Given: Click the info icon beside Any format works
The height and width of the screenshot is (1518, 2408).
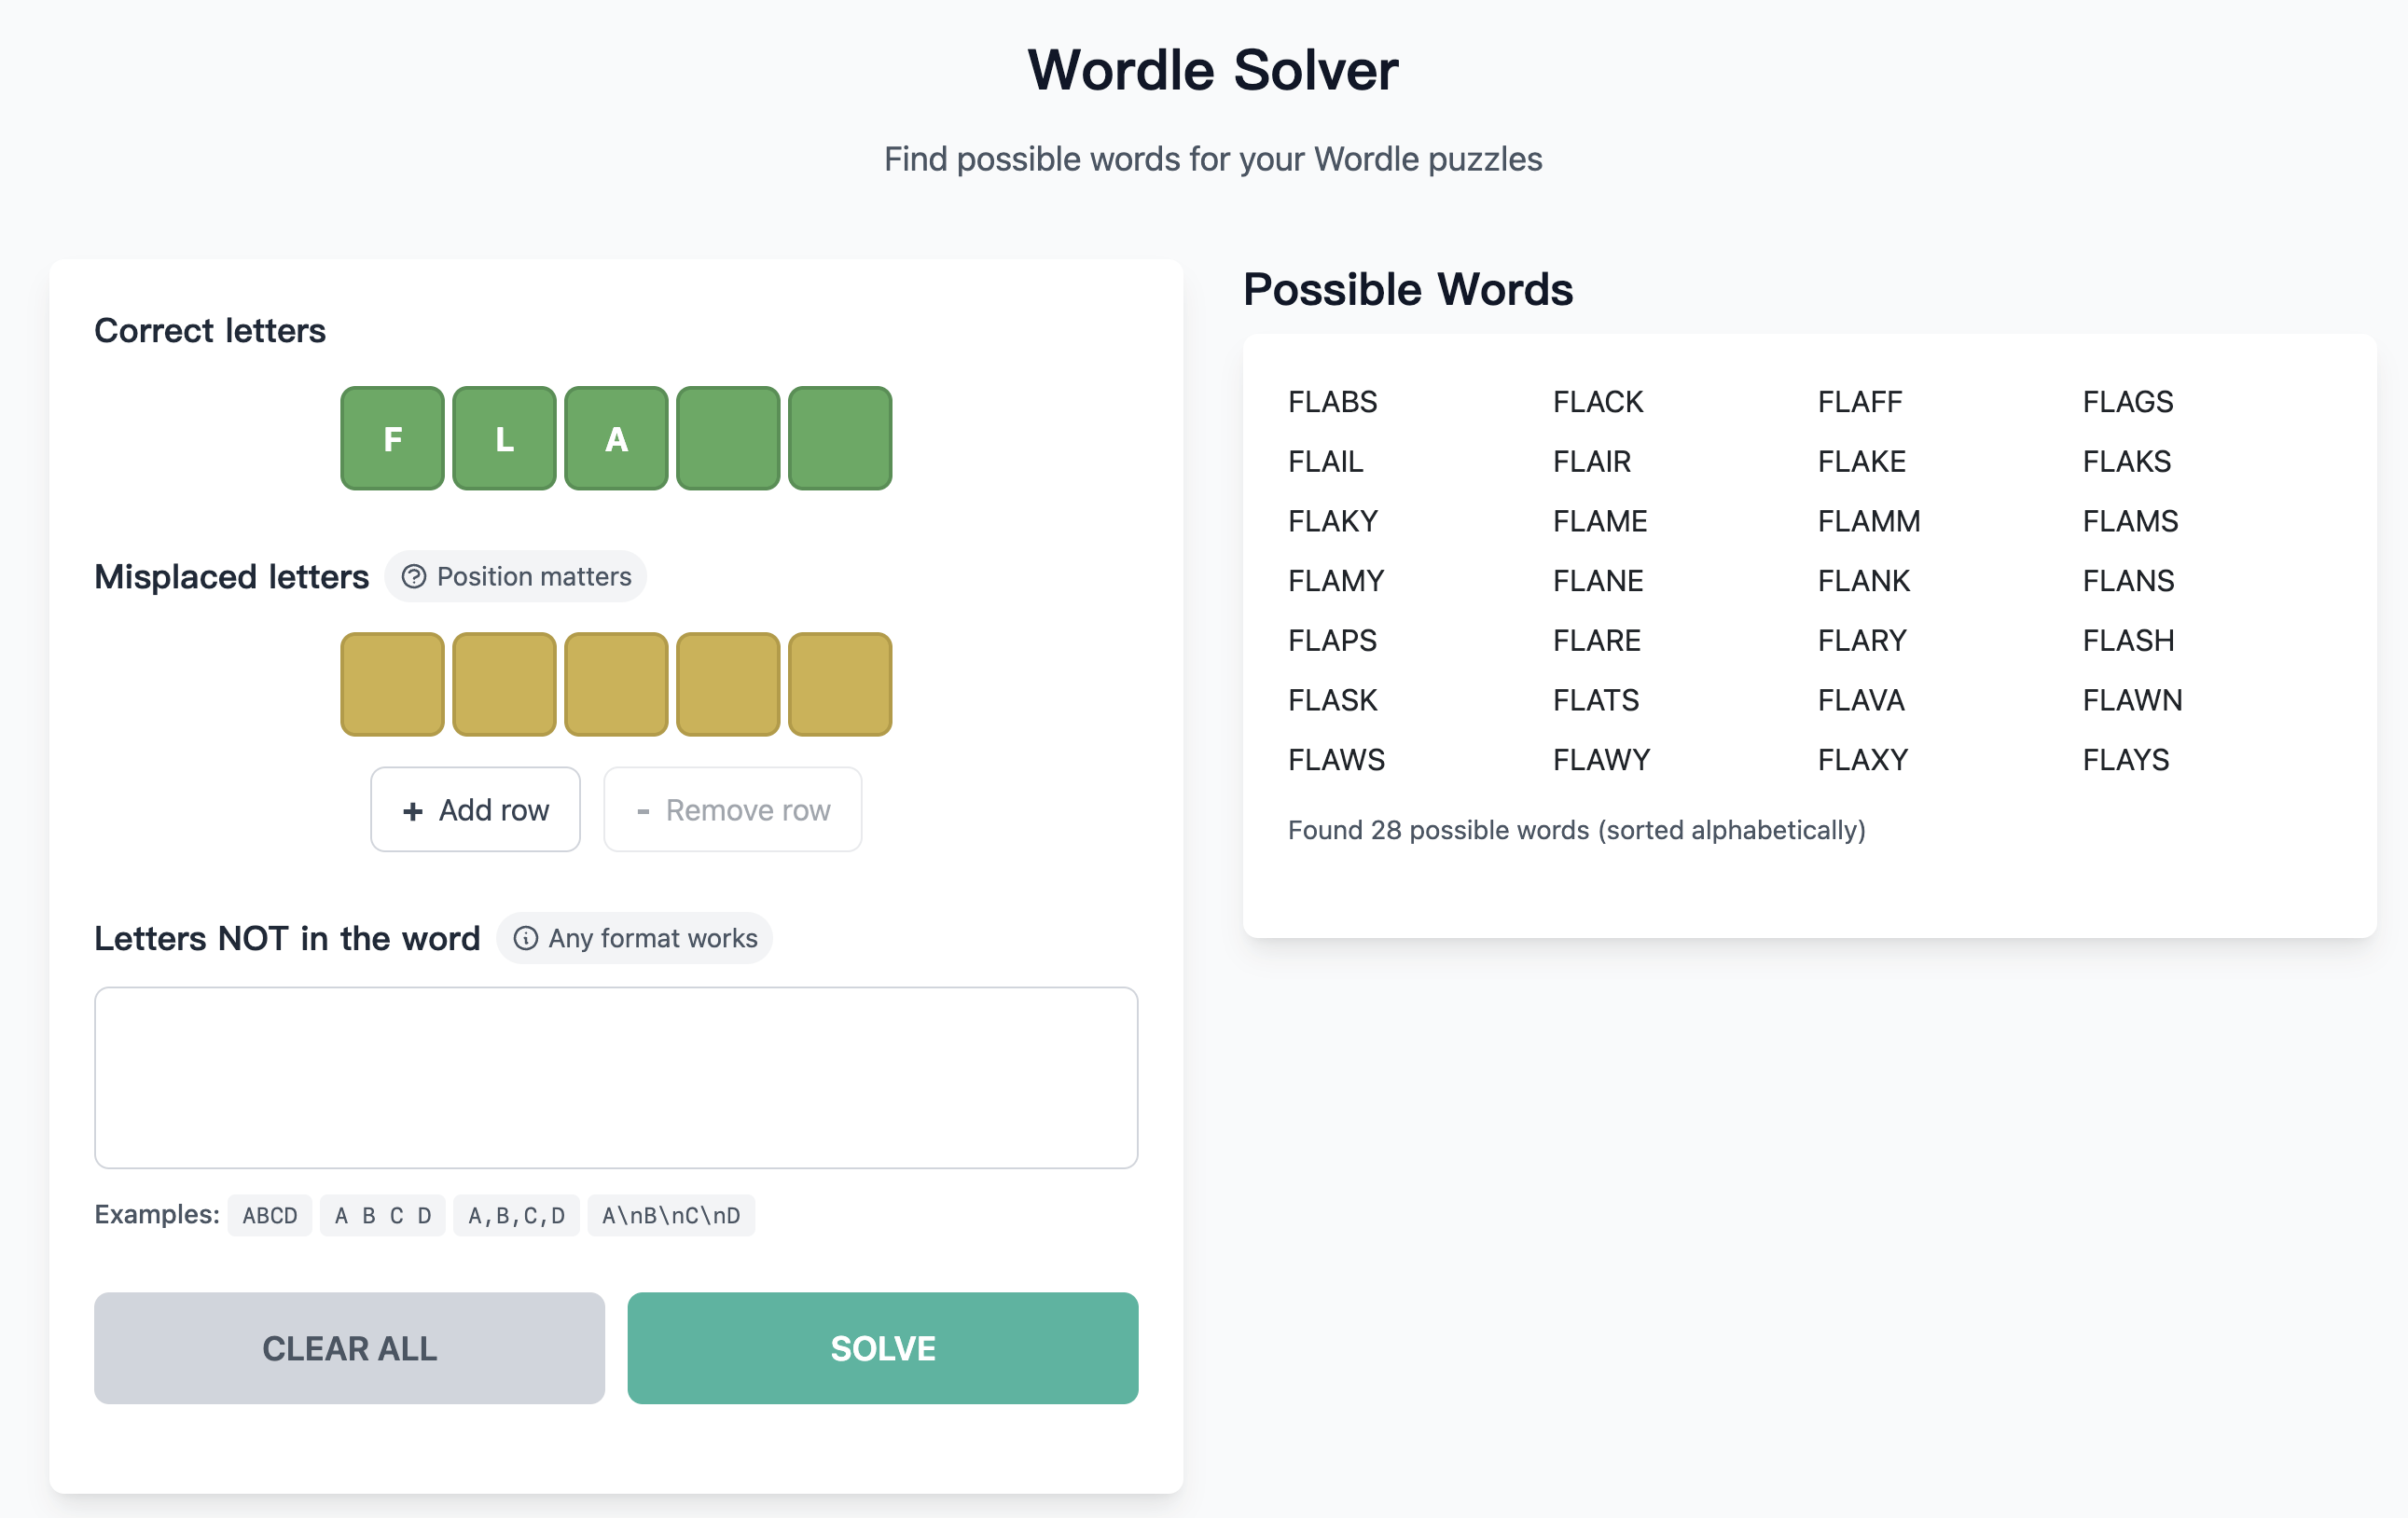Looking at the screenshot, I should [x=525, y=938].
